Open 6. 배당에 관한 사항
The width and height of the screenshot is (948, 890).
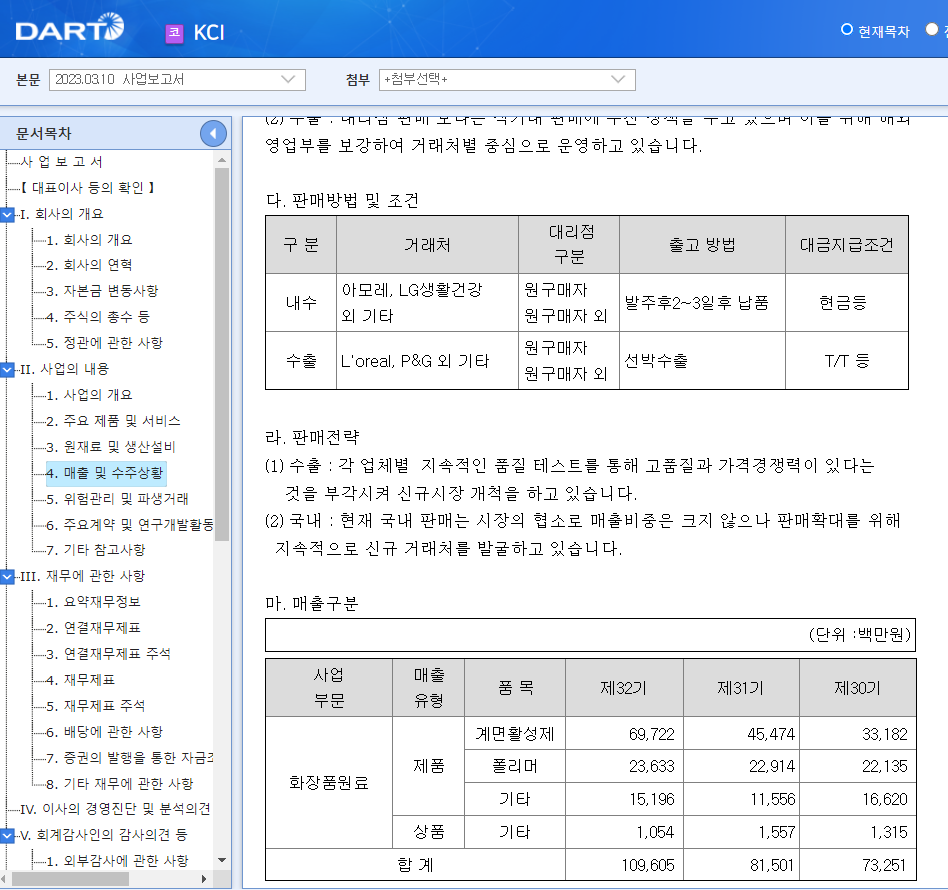click(105, 733)
